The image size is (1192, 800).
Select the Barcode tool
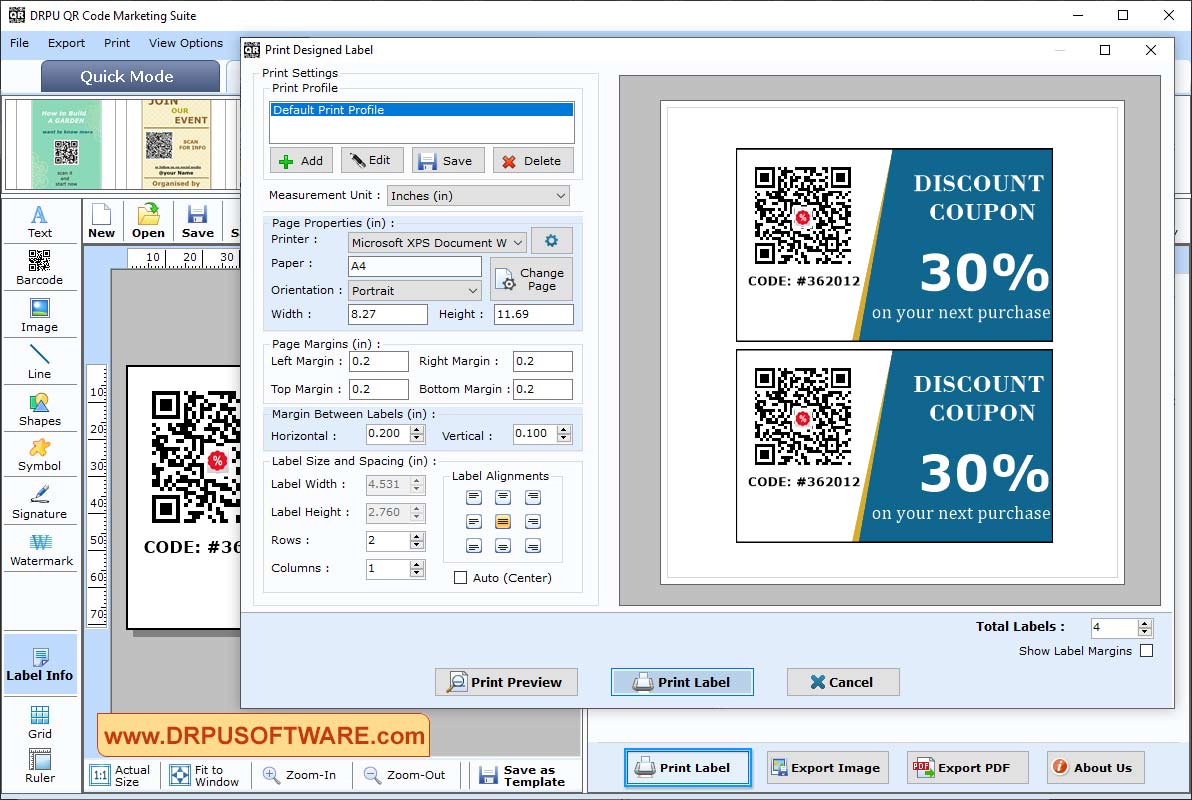point(40,268)
